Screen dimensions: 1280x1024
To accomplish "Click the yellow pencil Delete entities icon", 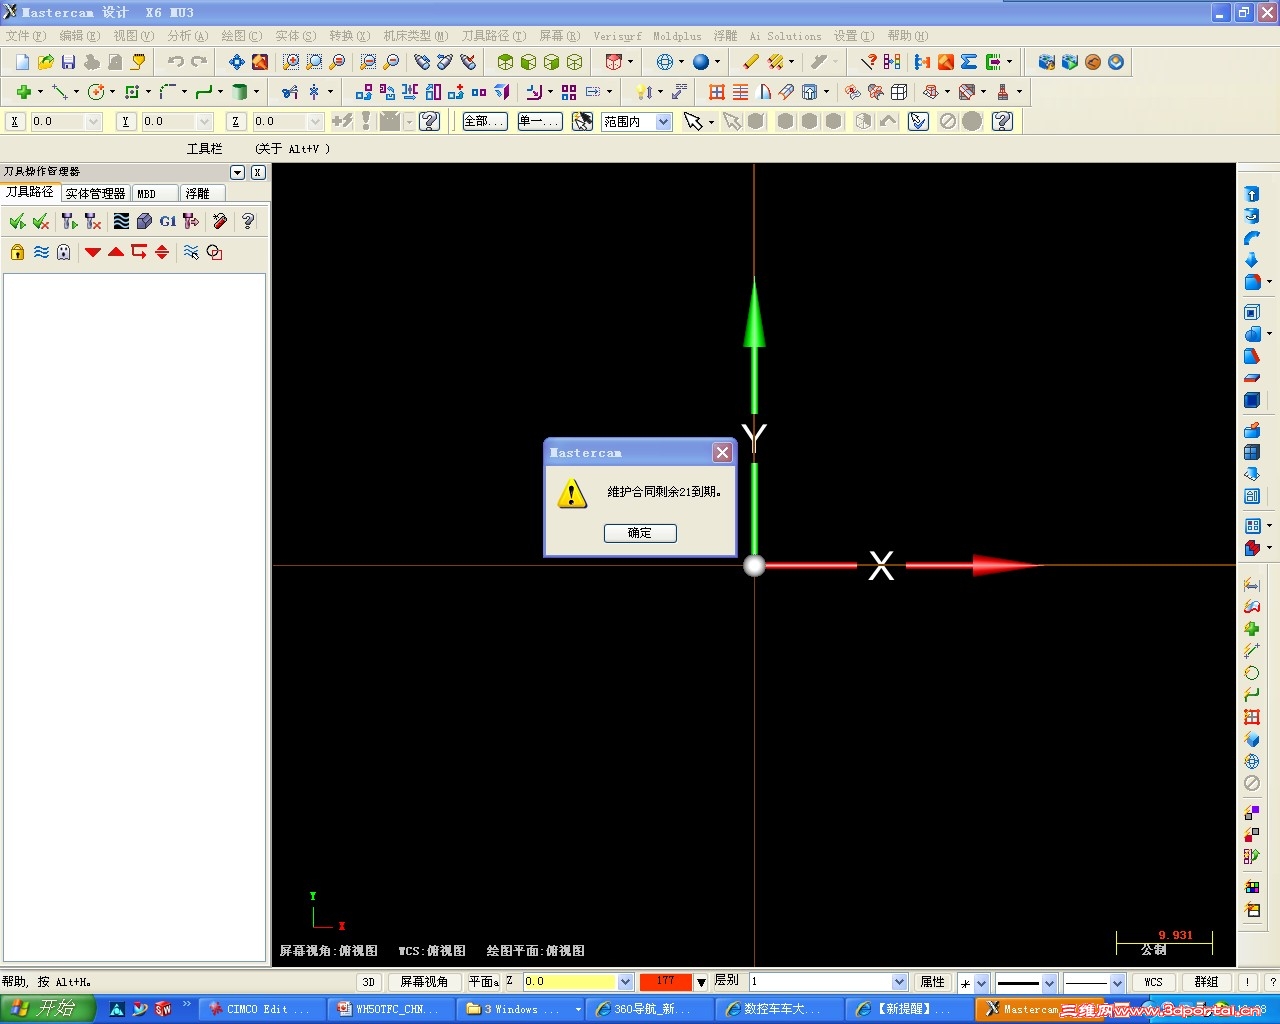I will tap(751, 62).
